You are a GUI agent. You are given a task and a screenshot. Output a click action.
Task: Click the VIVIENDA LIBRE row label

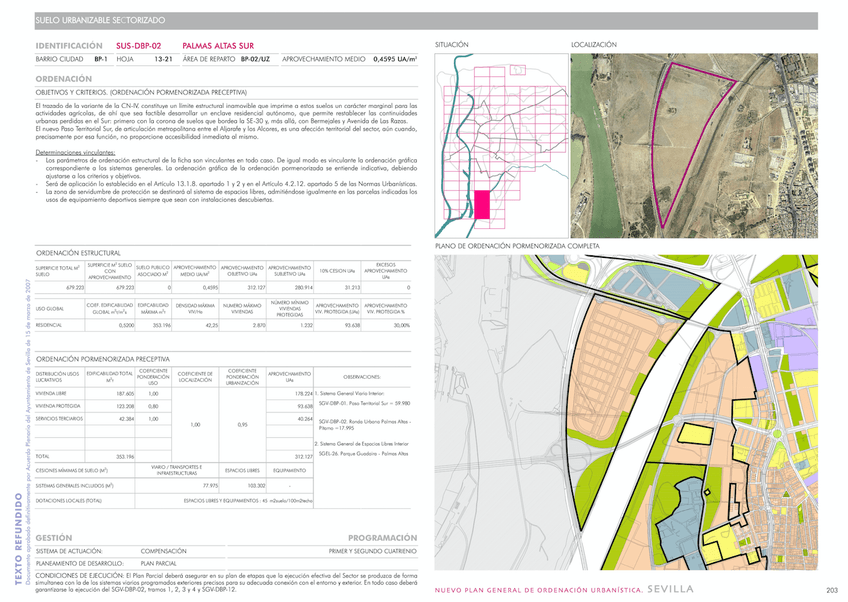(54, 393)
